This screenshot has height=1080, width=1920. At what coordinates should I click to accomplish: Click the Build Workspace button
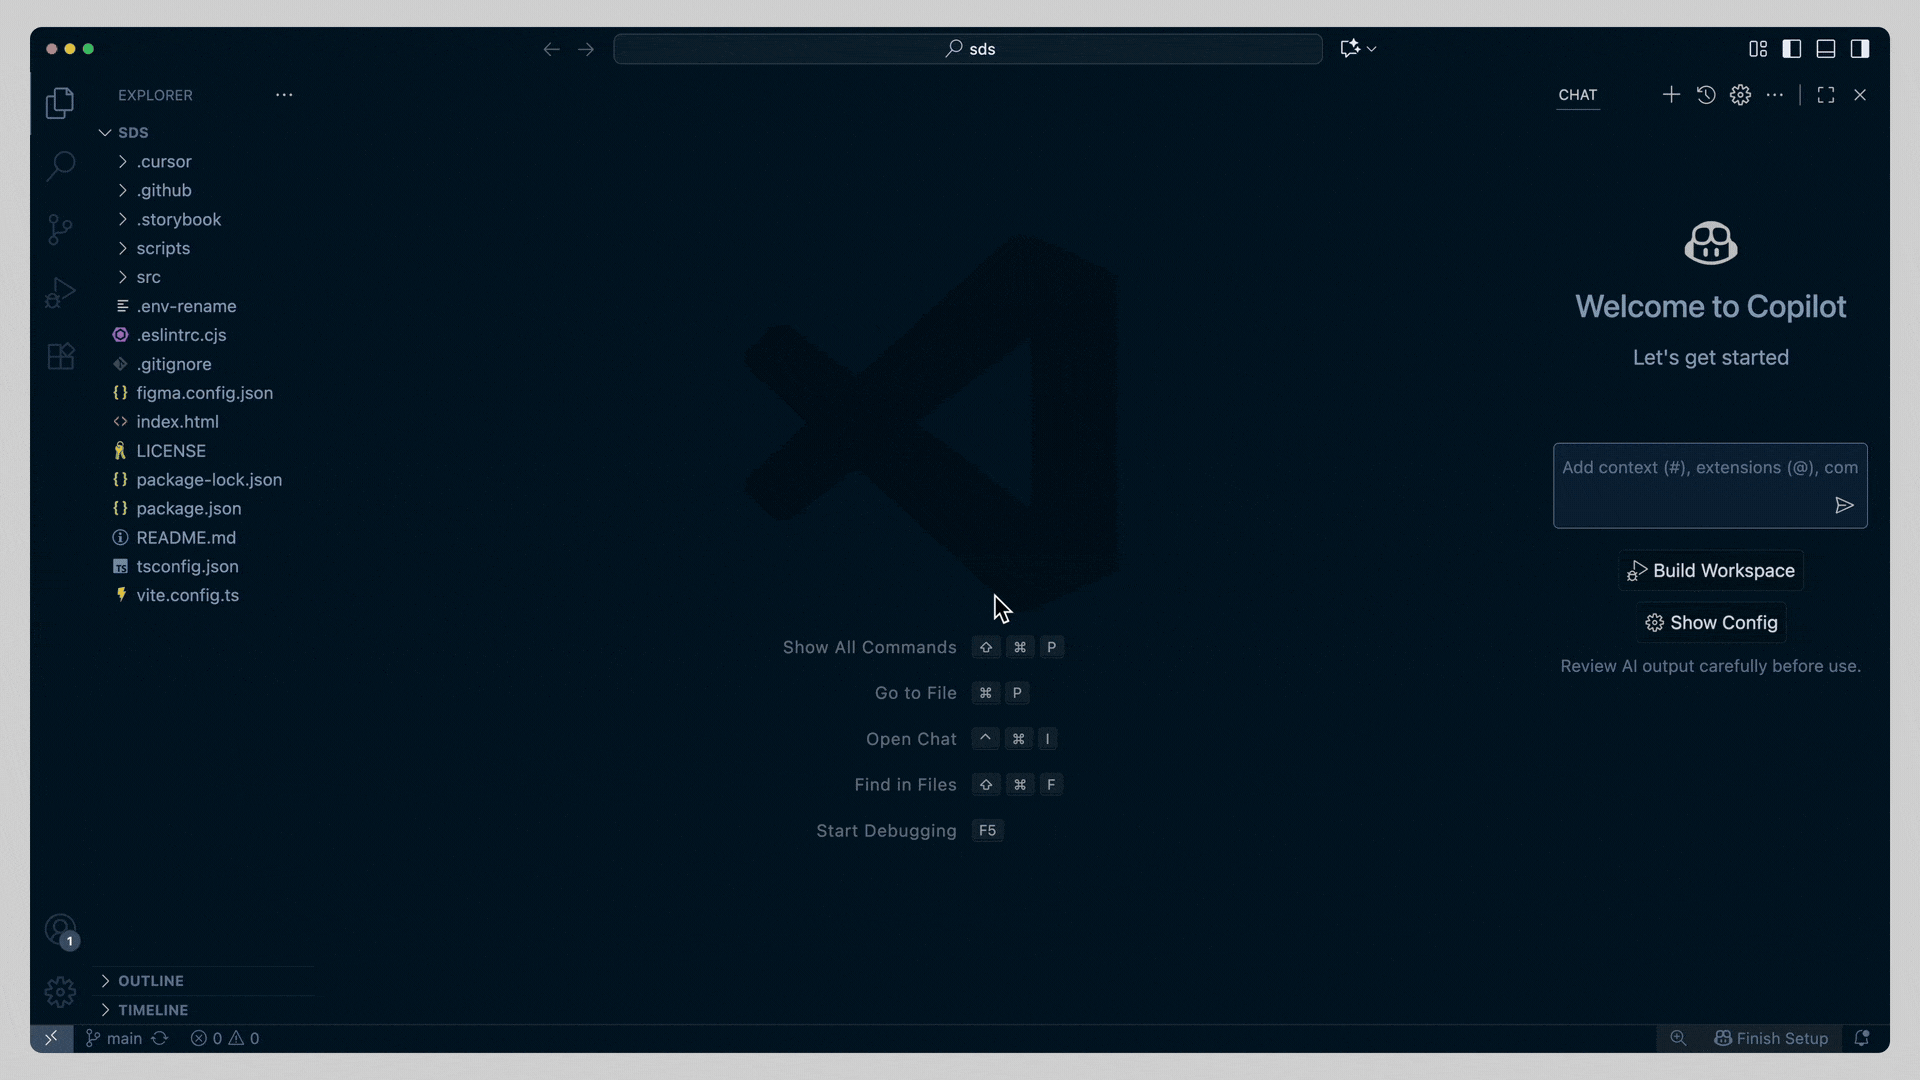(x=1710, y=570)
